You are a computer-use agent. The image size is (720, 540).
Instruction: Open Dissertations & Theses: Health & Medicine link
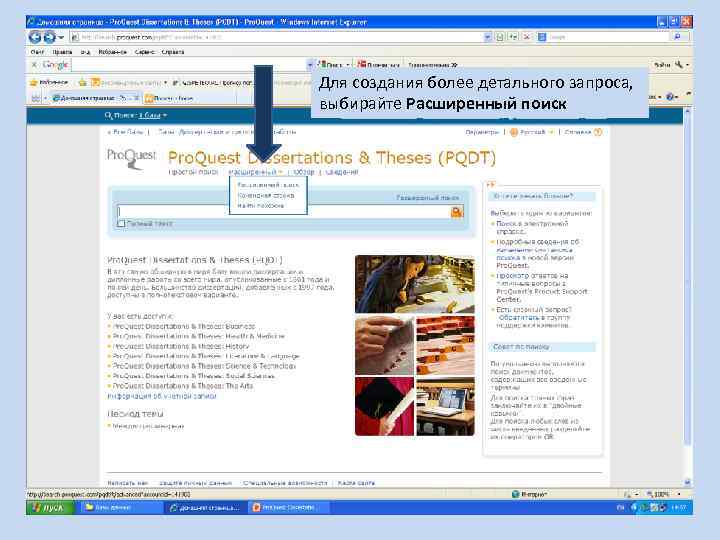click(198, 337)
